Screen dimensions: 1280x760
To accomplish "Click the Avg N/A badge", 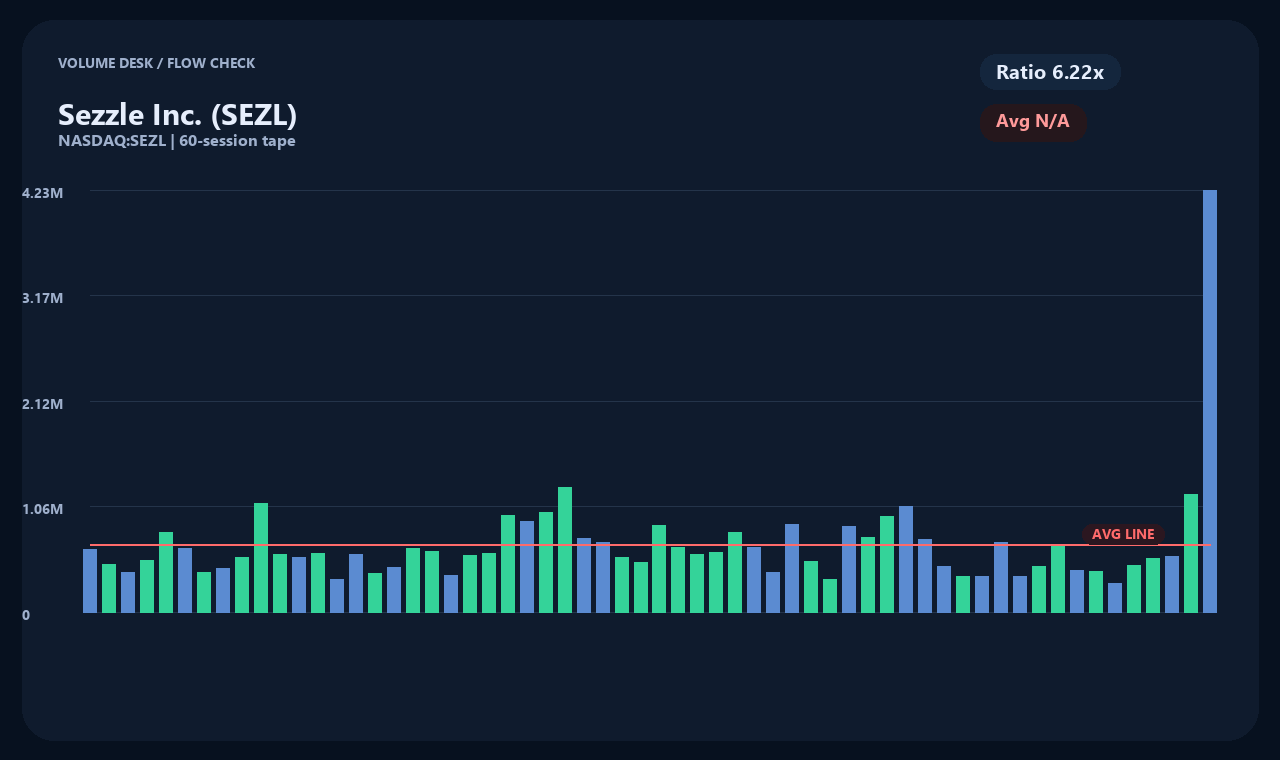I will click(1033, 122).
